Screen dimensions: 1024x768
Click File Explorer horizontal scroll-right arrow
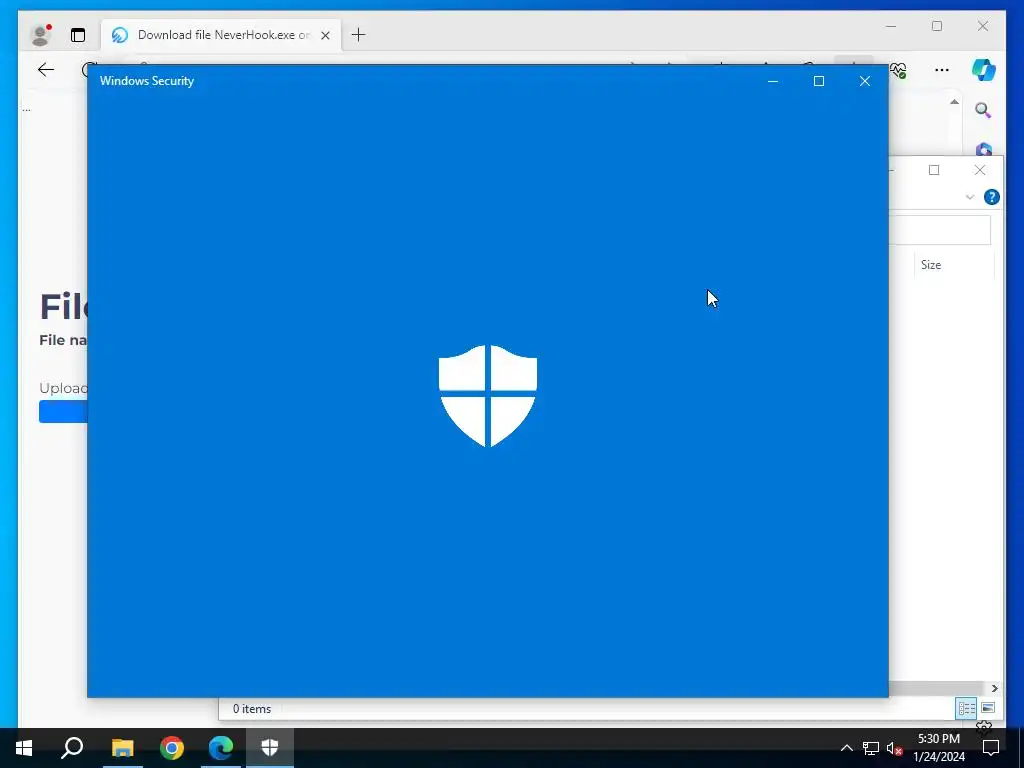coord(994,688)
